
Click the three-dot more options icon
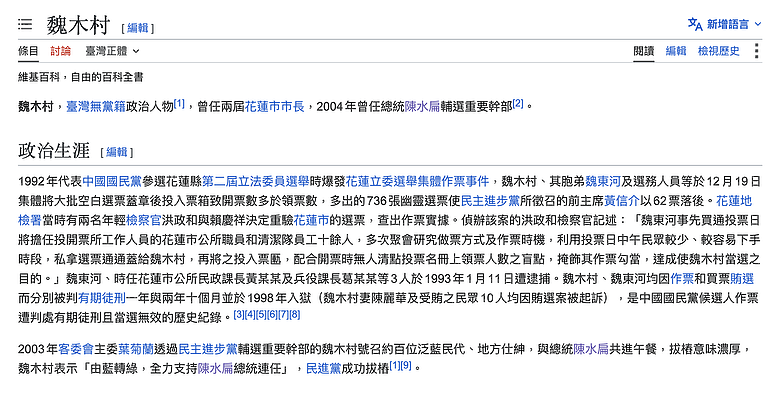pos(756,51)
